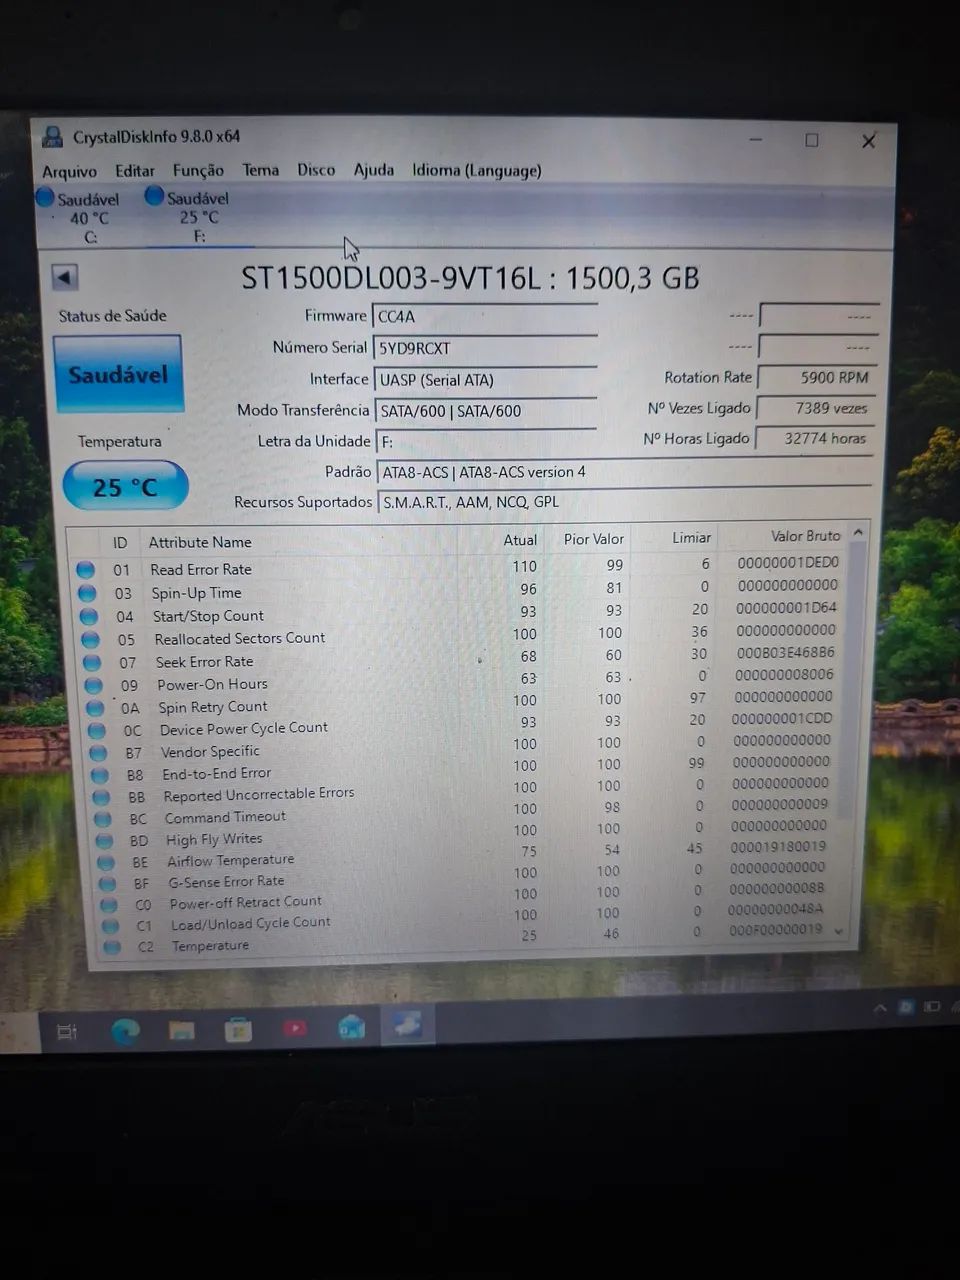Open the Disco menu
The height and width of the screenshot is (1280, 960).
point(316,170)
